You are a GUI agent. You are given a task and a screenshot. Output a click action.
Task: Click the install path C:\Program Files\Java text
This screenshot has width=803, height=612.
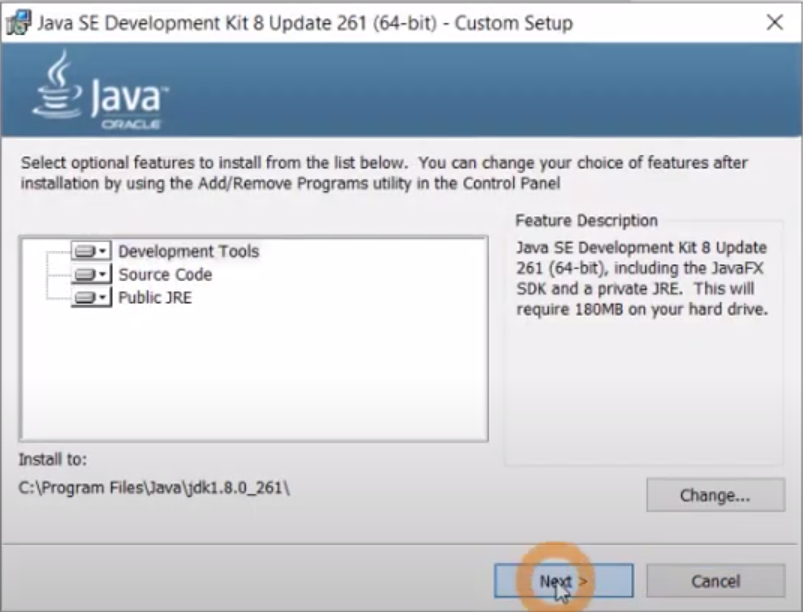154,488
